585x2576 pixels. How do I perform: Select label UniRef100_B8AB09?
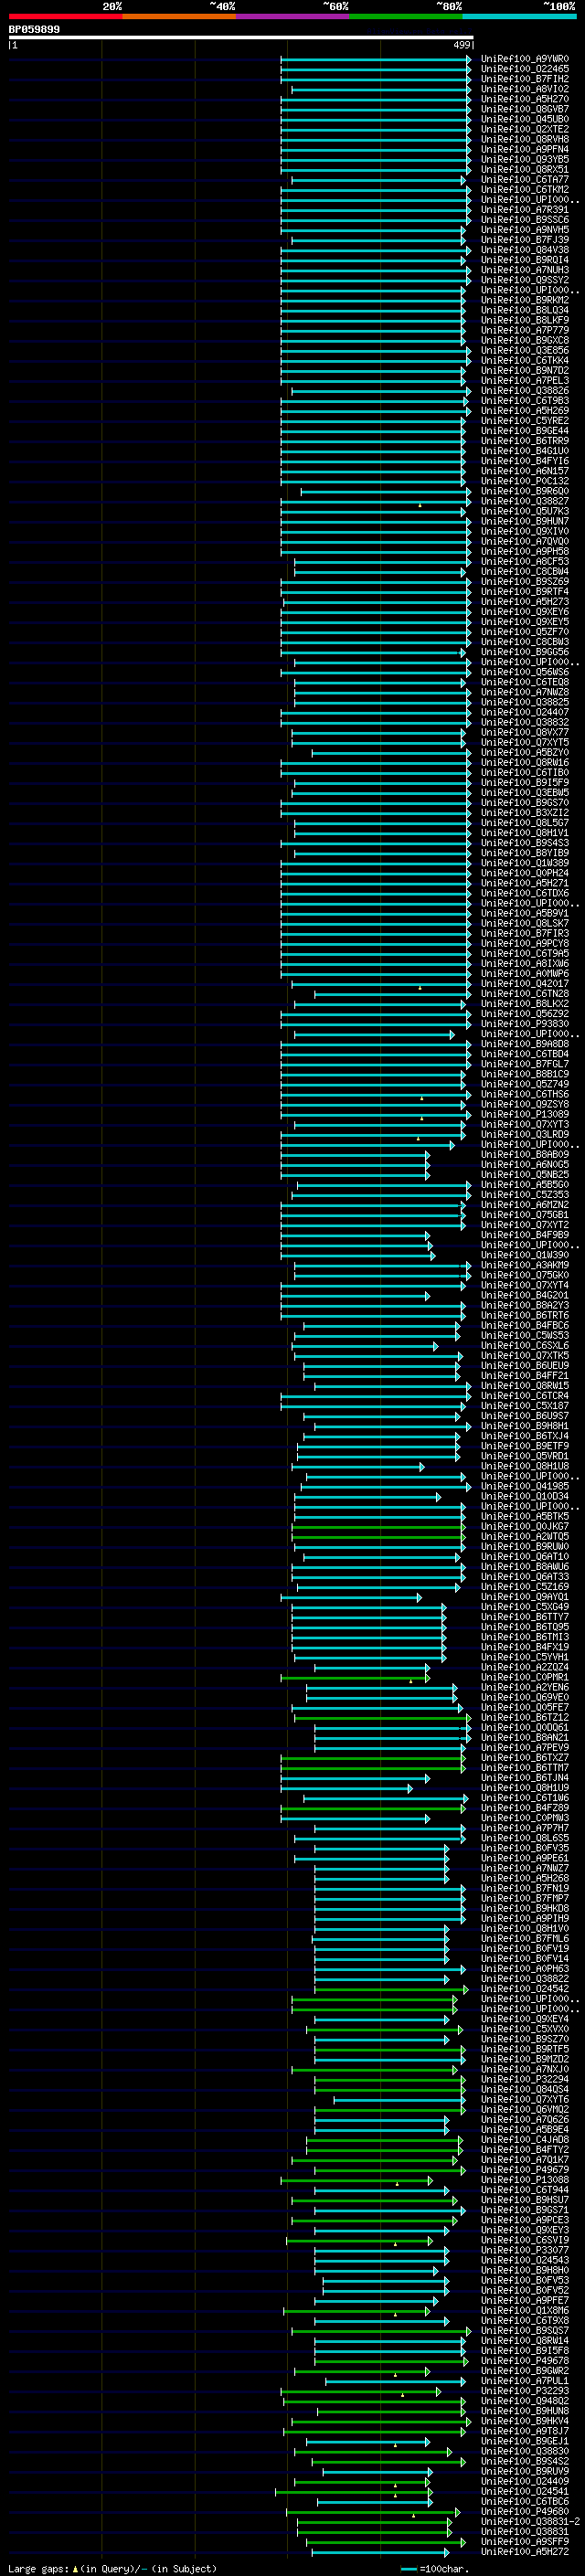pyautogui.click(x=524, y=1155)
